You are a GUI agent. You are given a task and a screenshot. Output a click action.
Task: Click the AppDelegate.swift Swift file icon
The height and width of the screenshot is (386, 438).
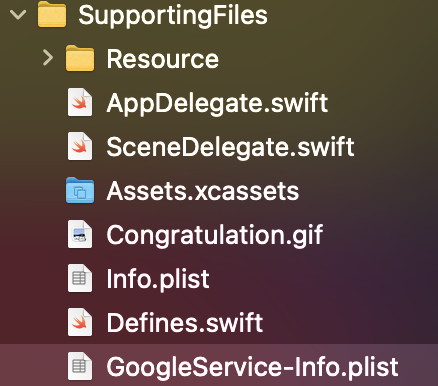click(80, 102)
